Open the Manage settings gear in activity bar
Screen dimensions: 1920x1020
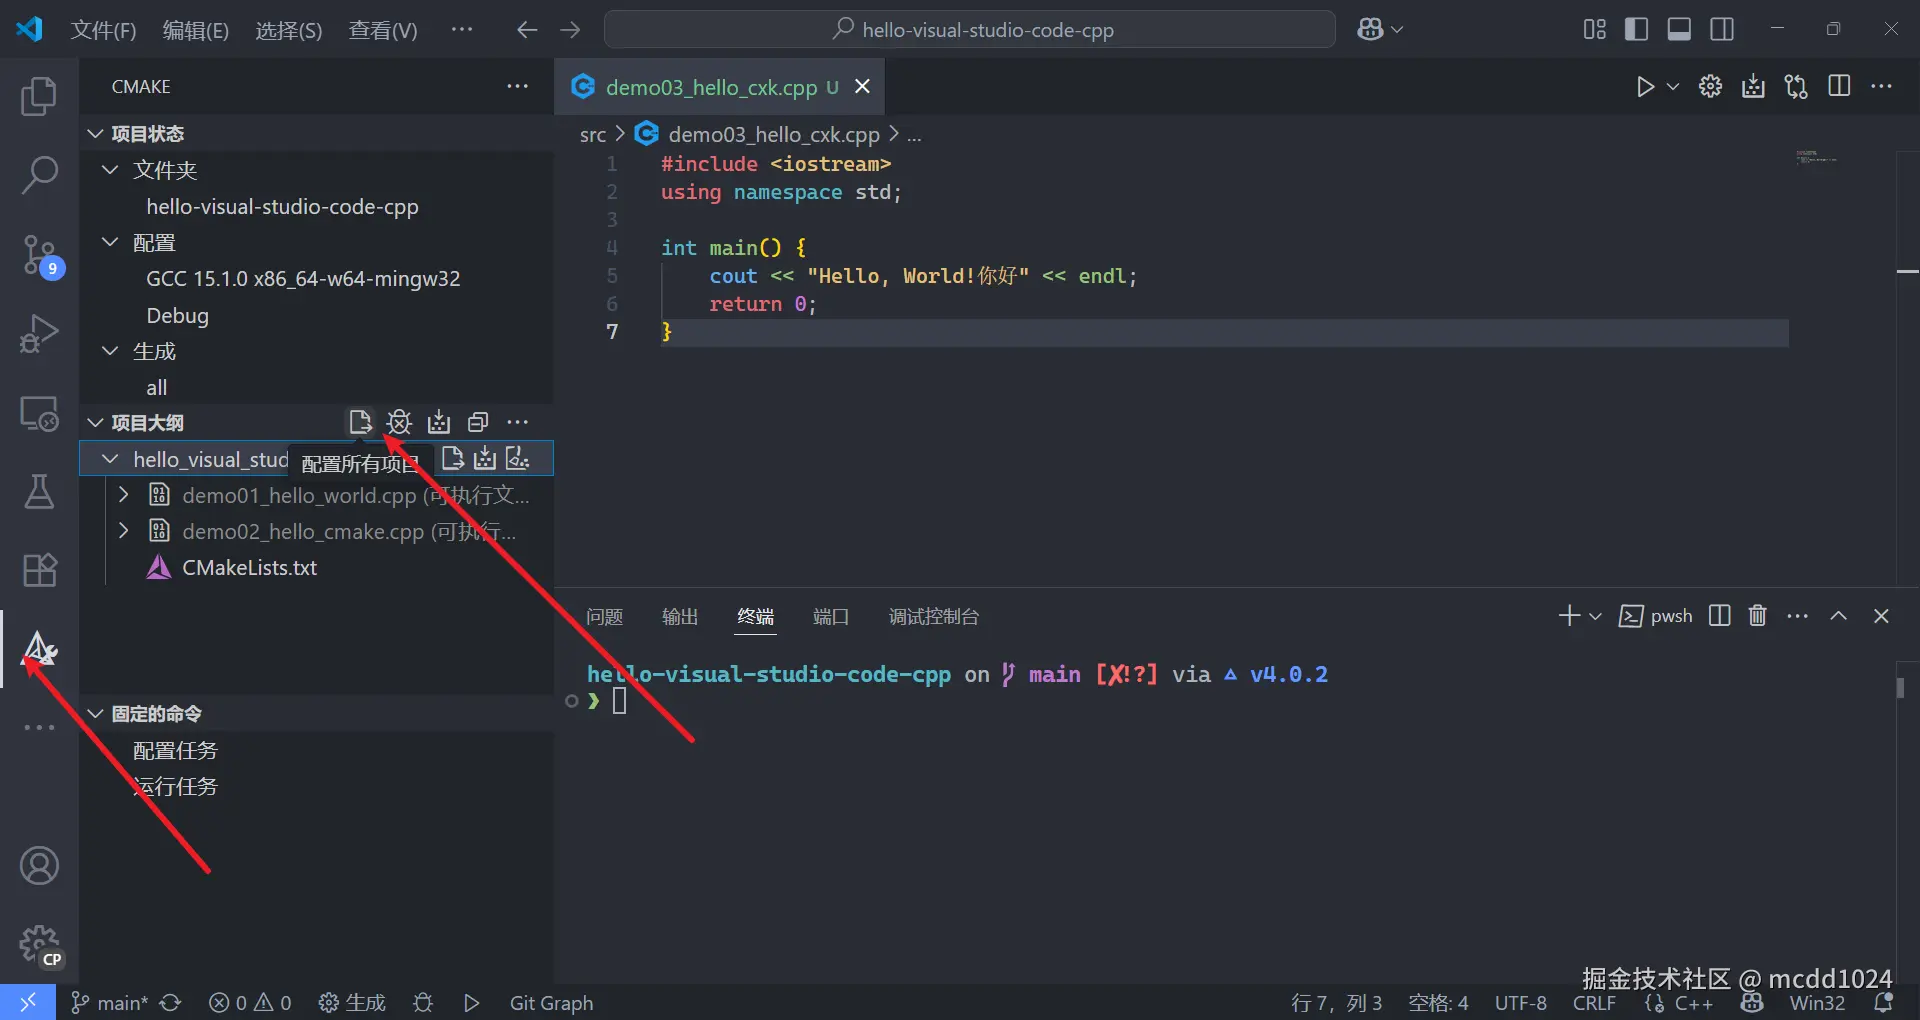(39, 944)
